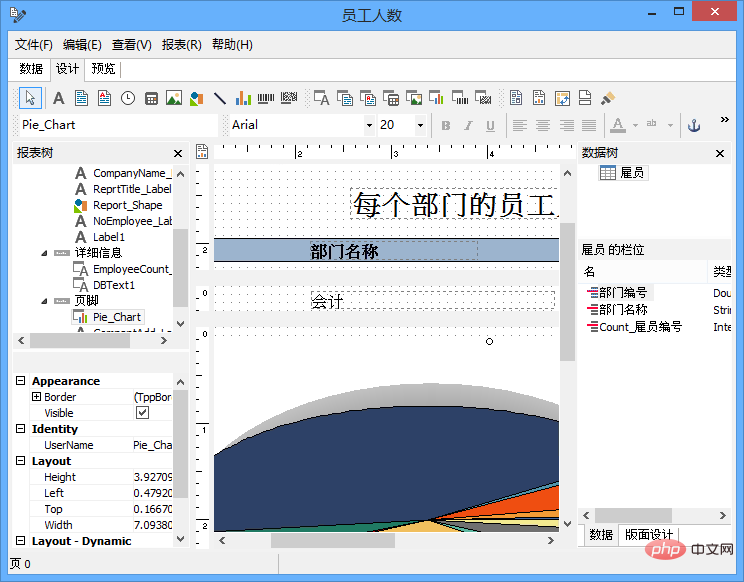The image size is (744, 582).
Task: Open the 文件(F) menu
Action: [34, 45]
